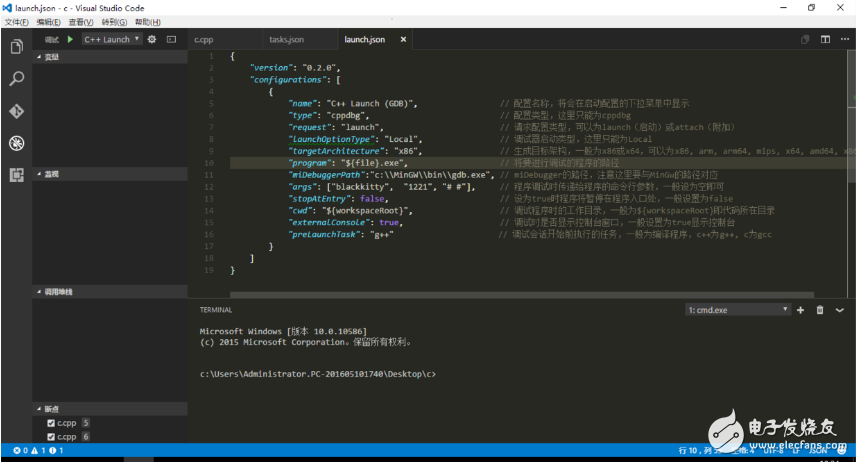Open the cmd.exe terminal selector dropdown
This screenshot has height=462, width=856.
click(x=738, y=310)
